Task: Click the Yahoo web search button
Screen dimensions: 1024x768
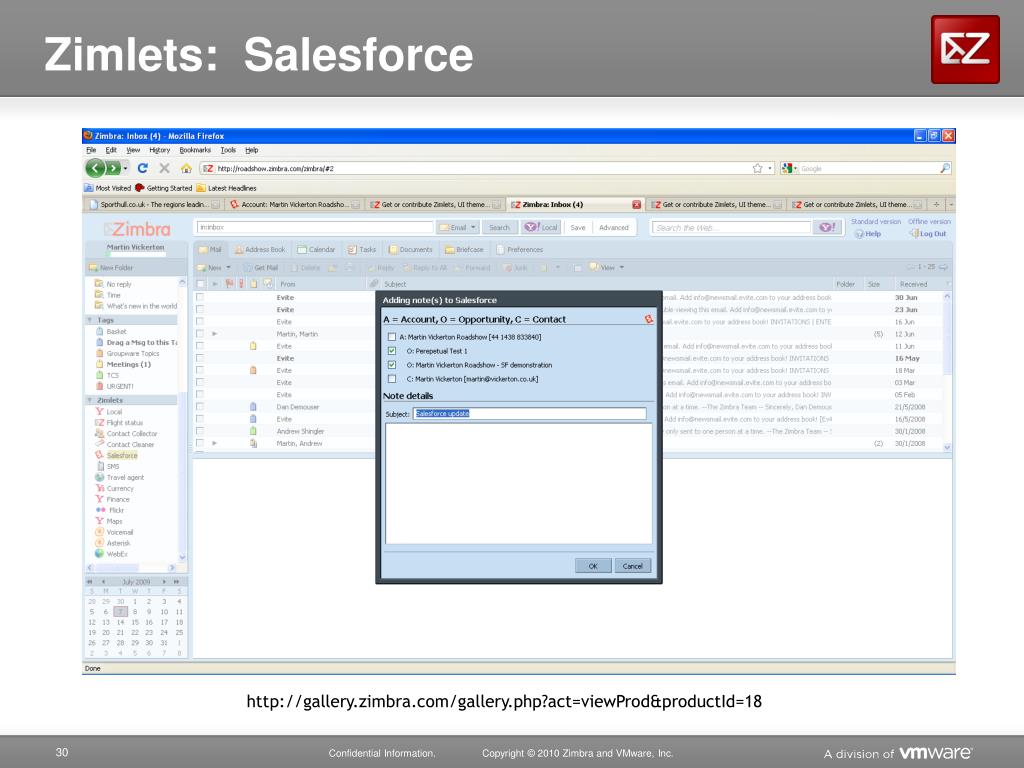Action: [x=827, y=227]
